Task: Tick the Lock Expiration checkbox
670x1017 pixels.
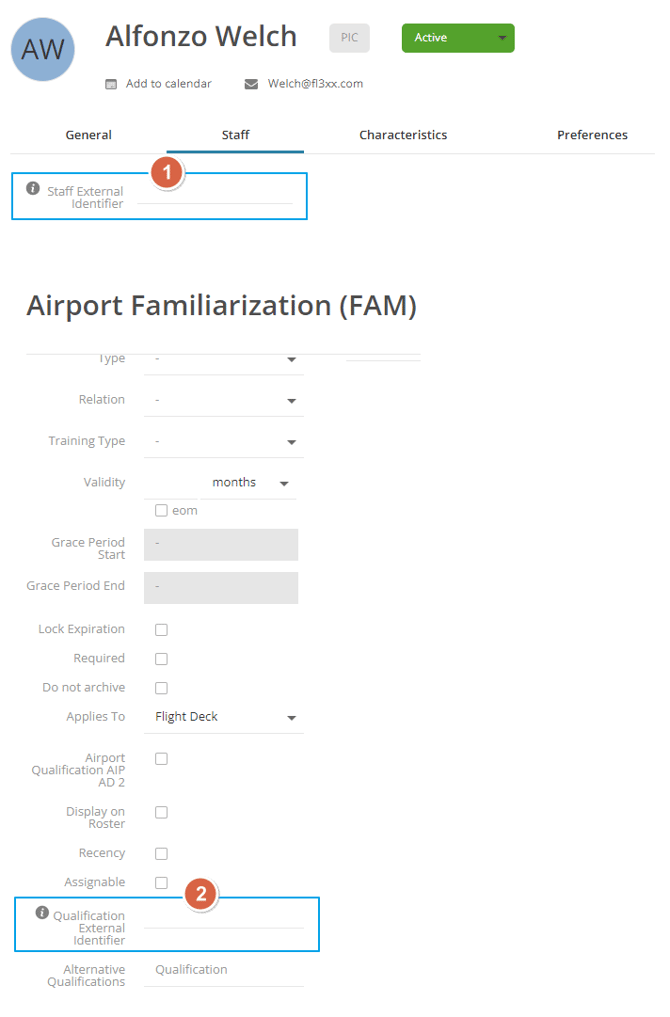Action: (161, 630)
